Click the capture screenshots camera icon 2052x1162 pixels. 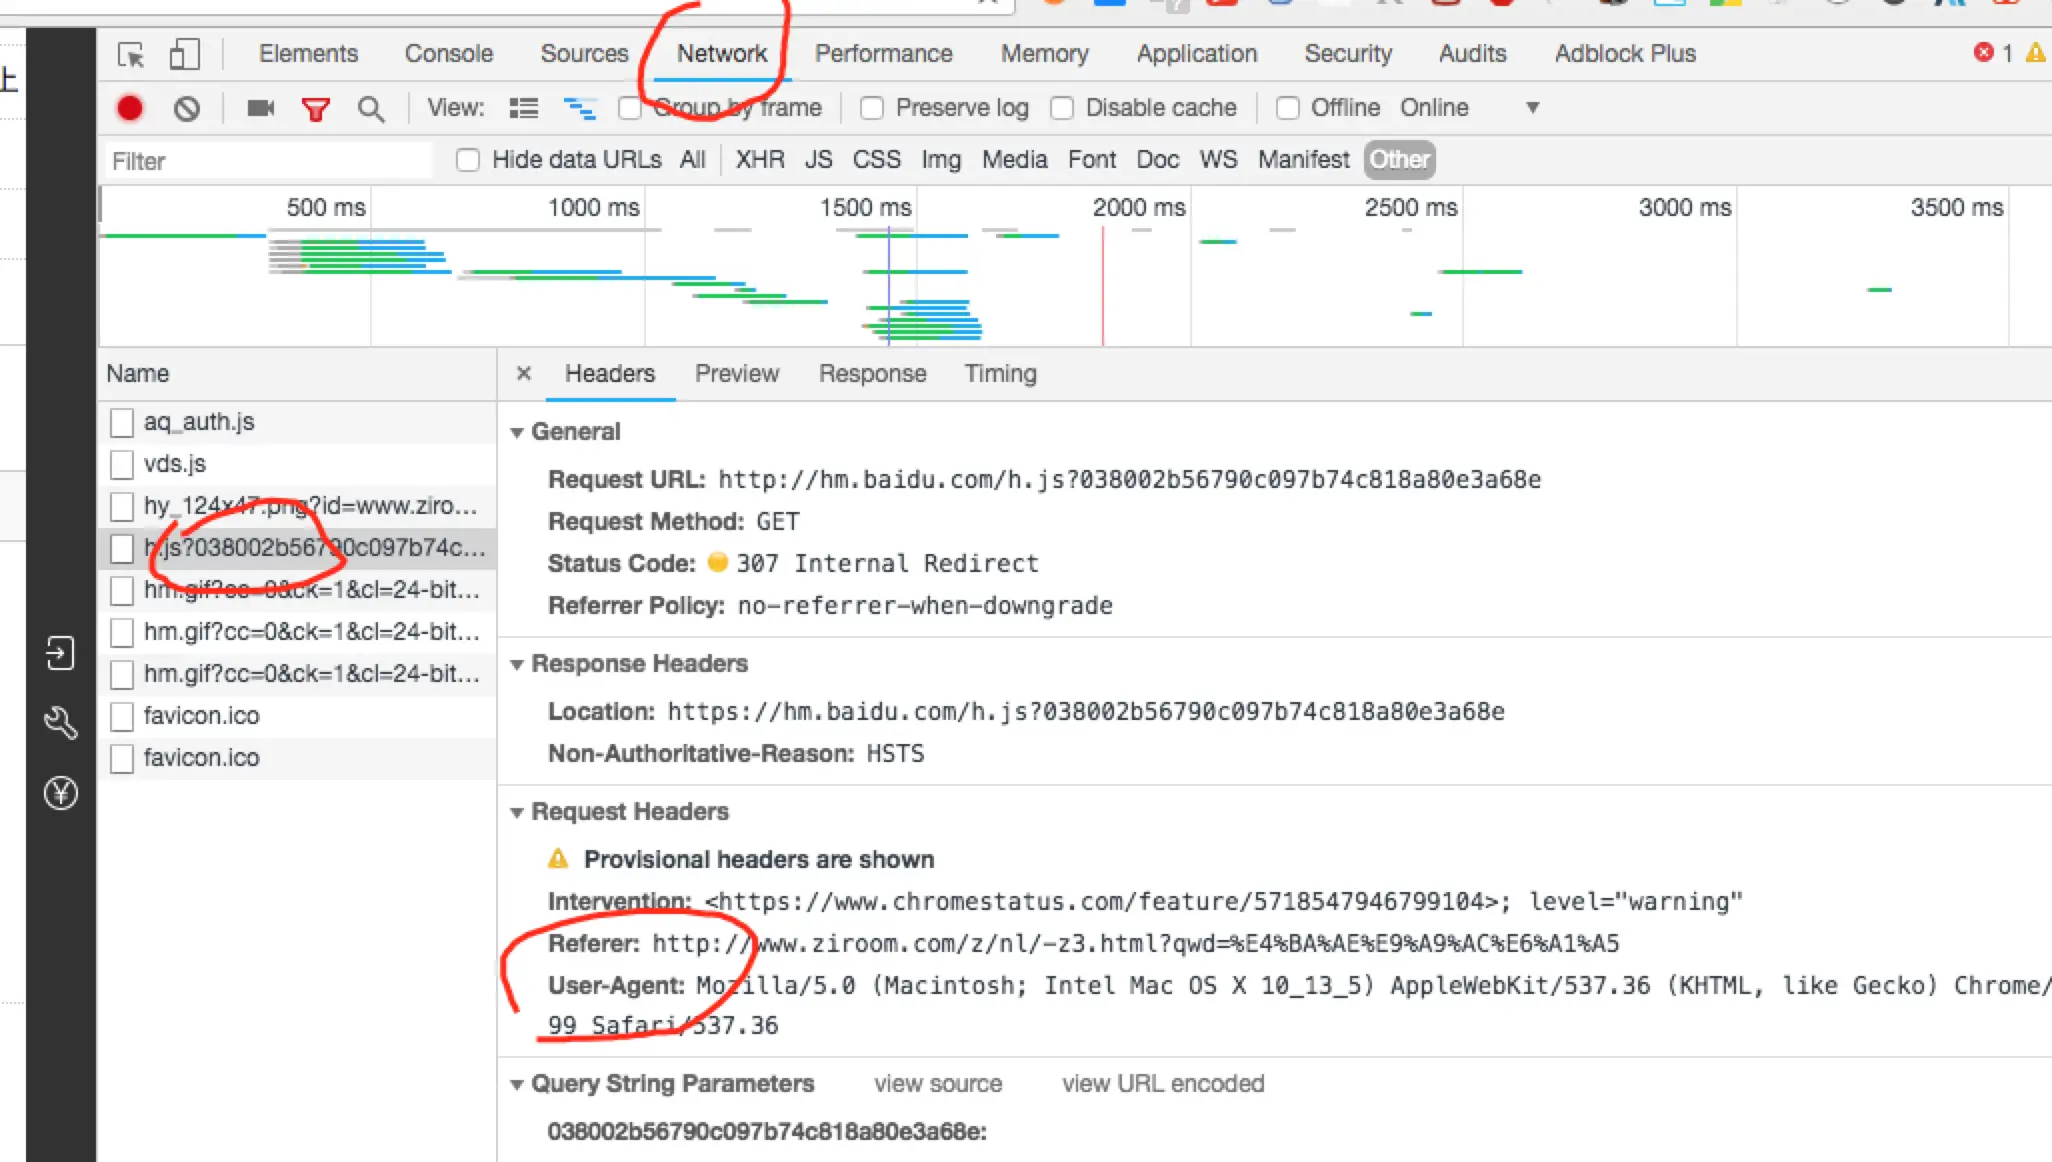click(x=261, y=108)
